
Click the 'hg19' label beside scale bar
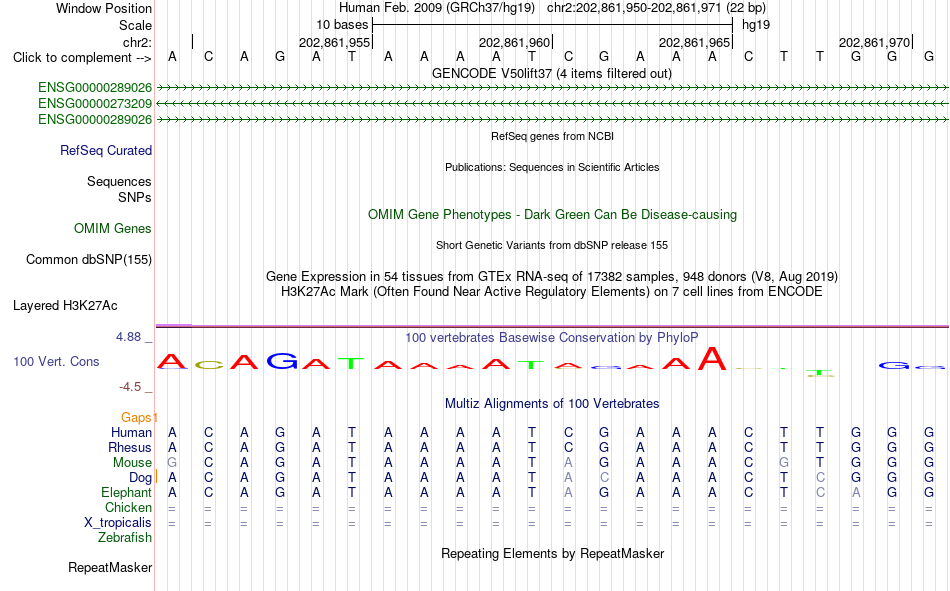[x=756, y=25]
